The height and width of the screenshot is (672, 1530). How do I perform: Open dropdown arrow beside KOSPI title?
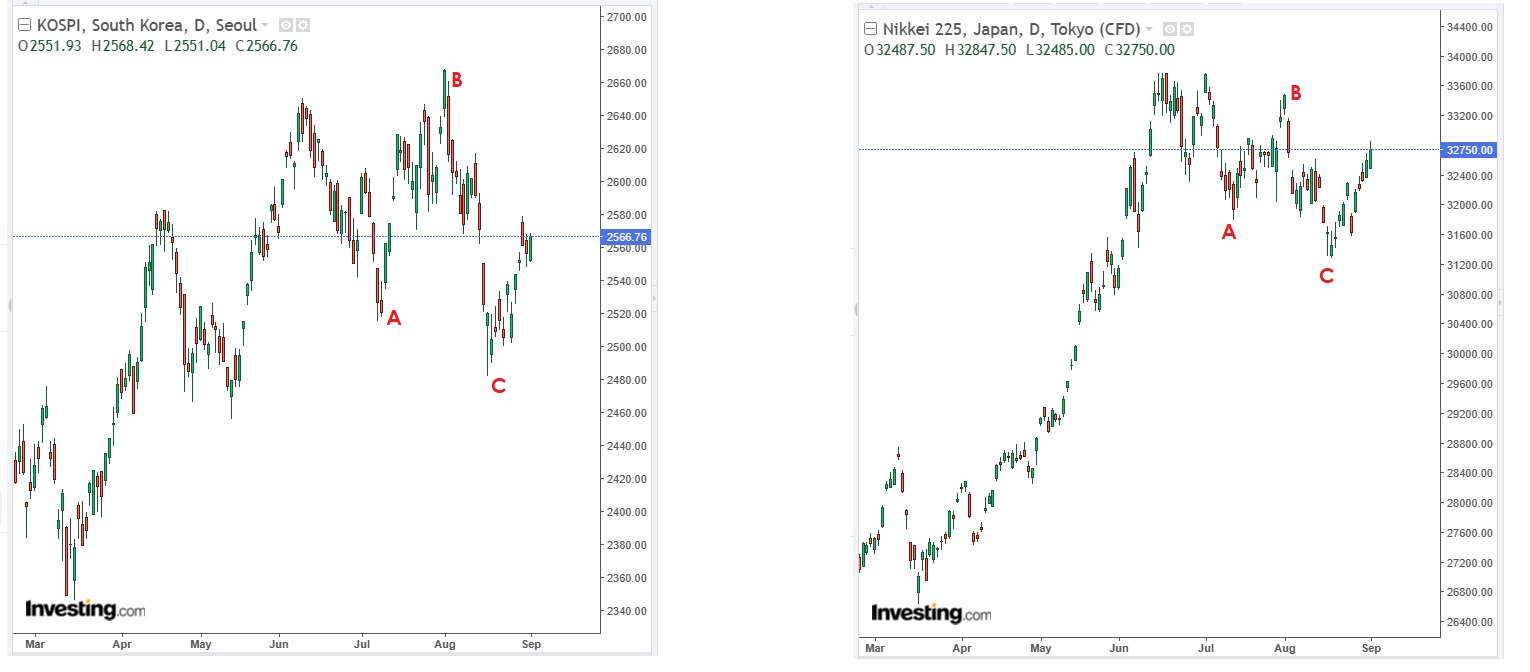tap(265, 25)
